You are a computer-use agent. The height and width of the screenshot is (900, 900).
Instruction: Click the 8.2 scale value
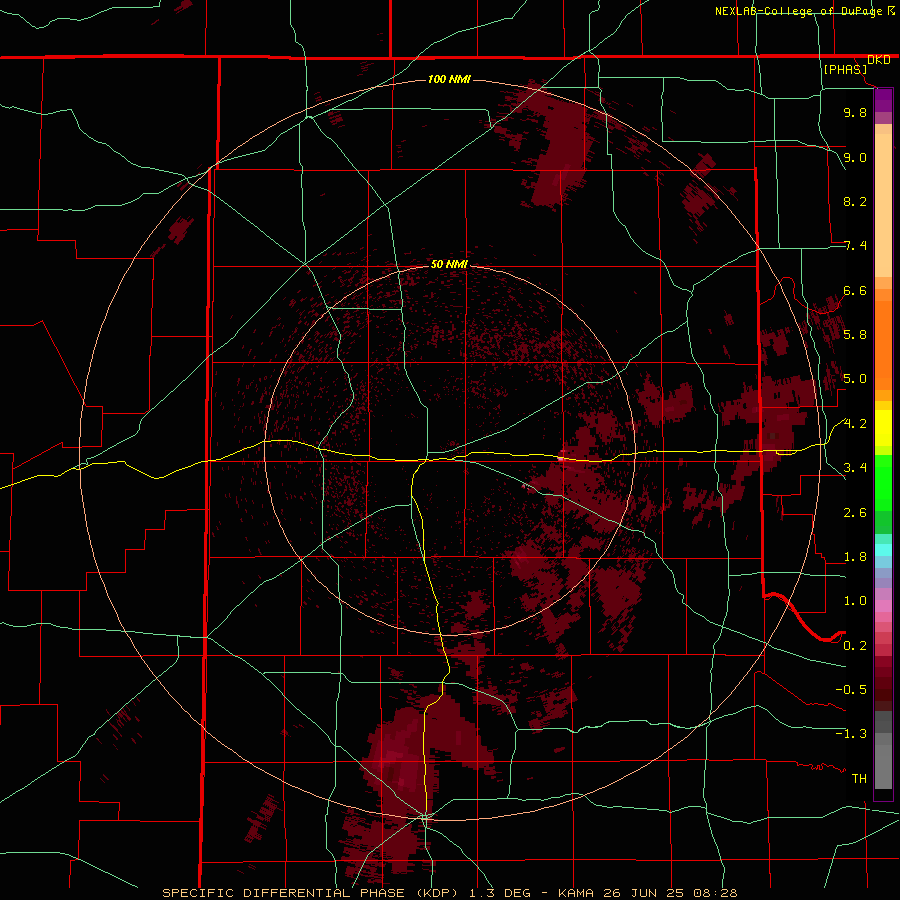(855, 201)
